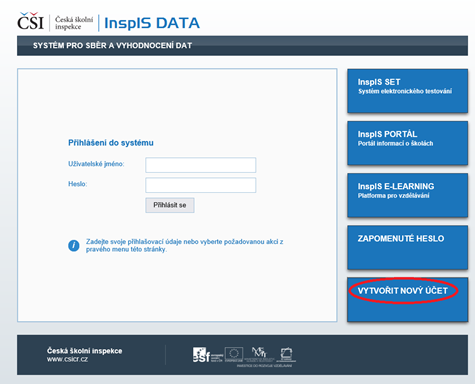This screenshot has width=475, height=384.
Task: Focus the Uživatelské jméno input field
Action: 201,165
